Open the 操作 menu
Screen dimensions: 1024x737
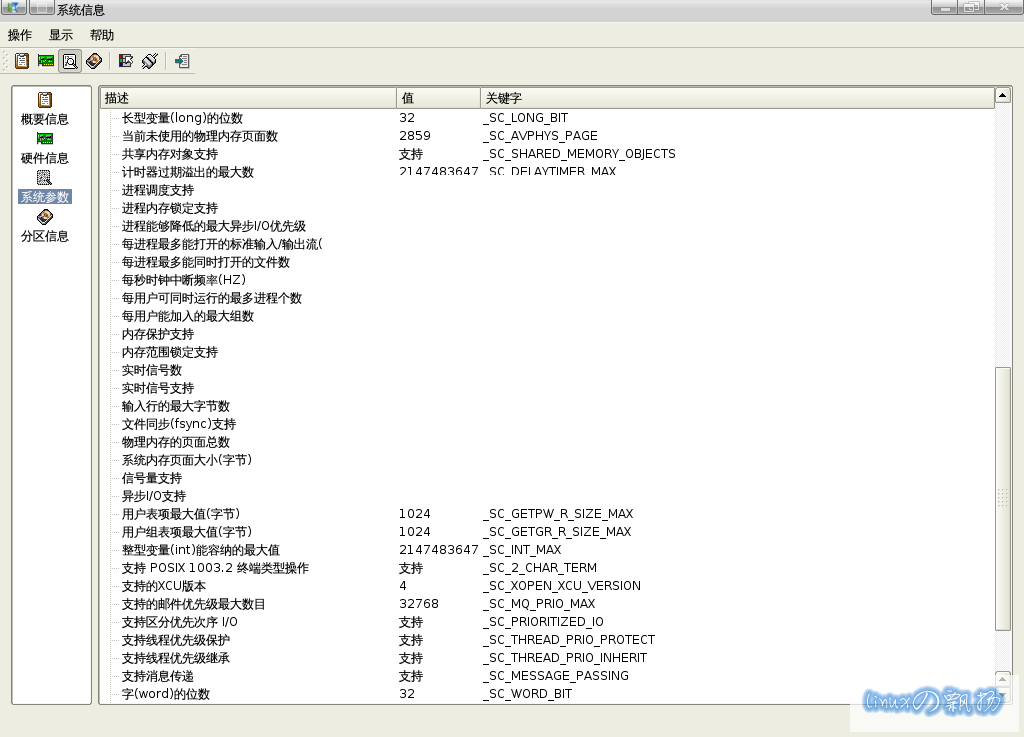[20, 35]
